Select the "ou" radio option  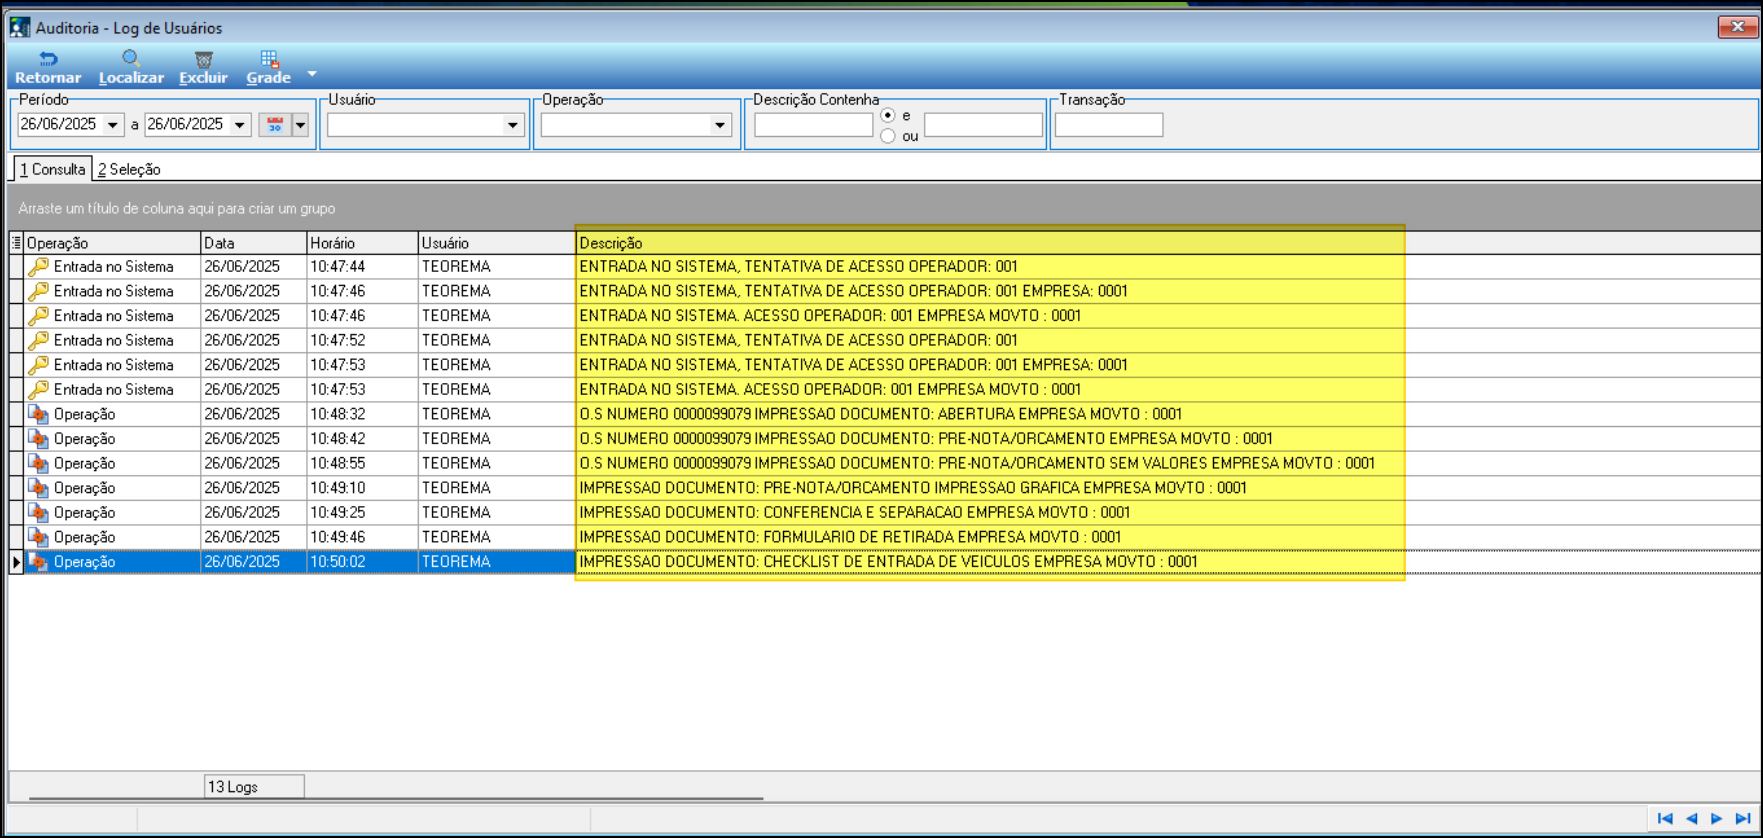888,136
